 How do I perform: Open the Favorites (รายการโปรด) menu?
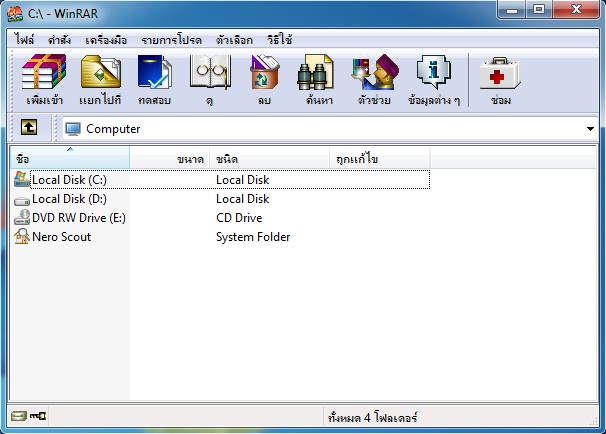[171, 39]
